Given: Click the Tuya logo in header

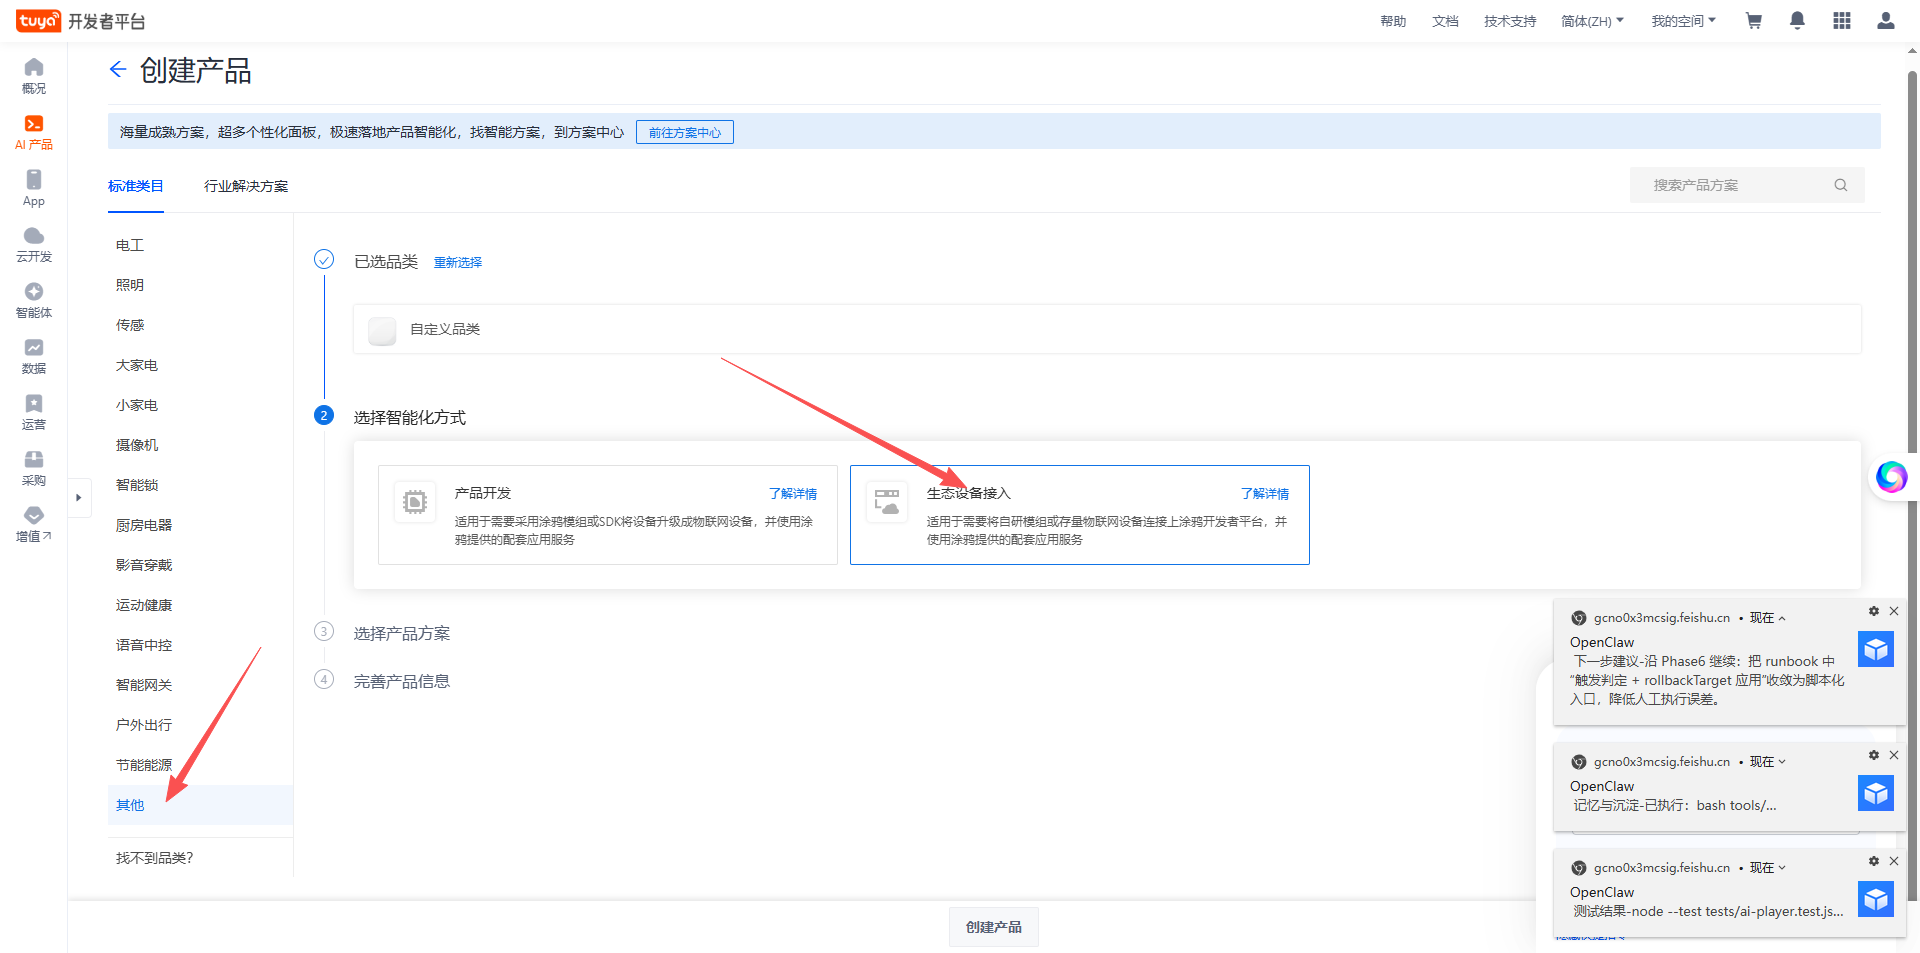Looking at the screenshot, I should point(38,21).
